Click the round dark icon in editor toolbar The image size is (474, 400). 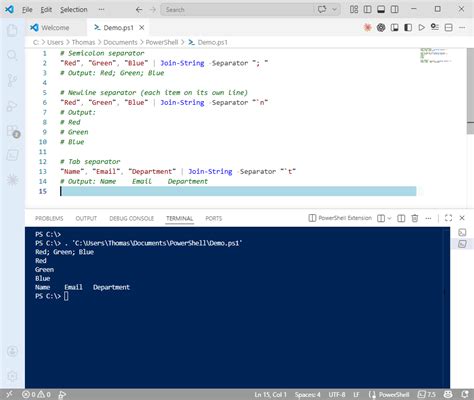click(x=381, y=27)
